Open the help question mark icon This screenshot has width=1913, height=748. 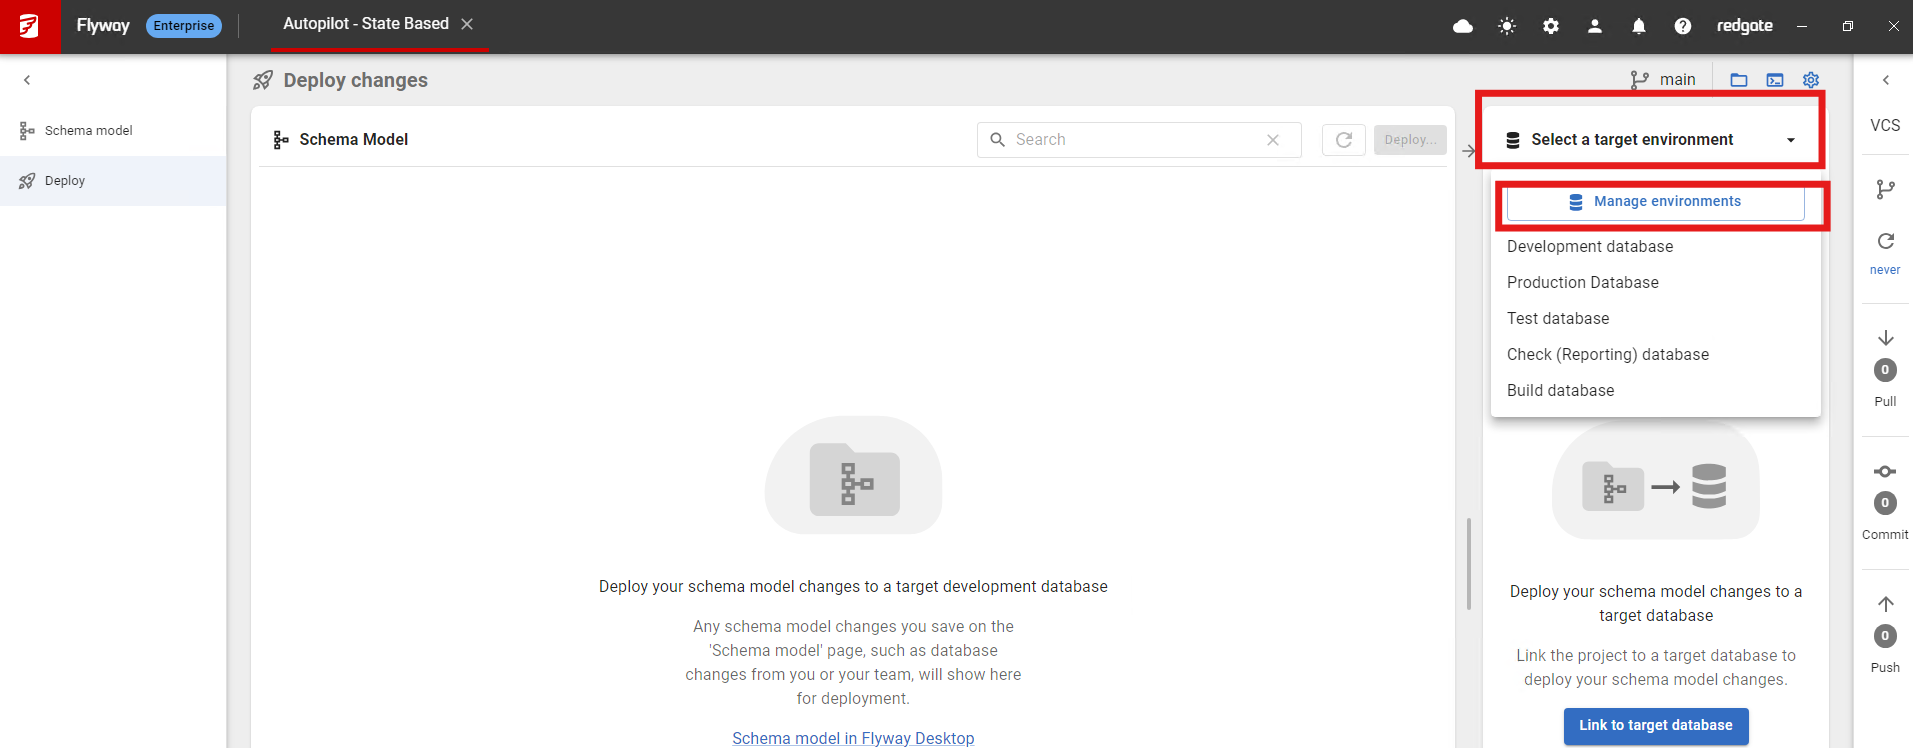[x=1682, y=26]
